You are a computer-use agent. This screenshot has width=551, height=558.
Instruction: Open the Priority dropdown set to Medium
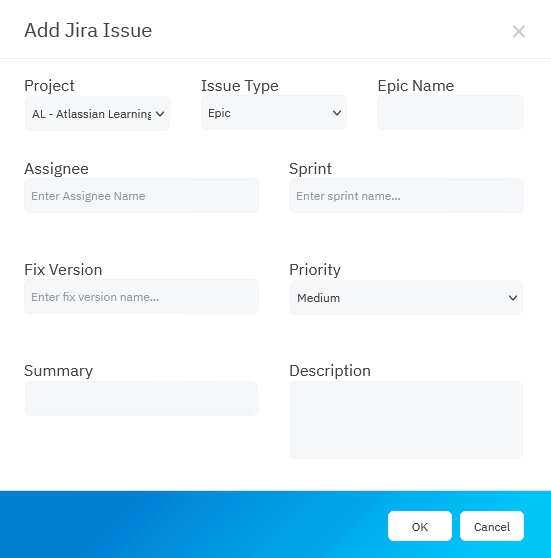point(406,298)
